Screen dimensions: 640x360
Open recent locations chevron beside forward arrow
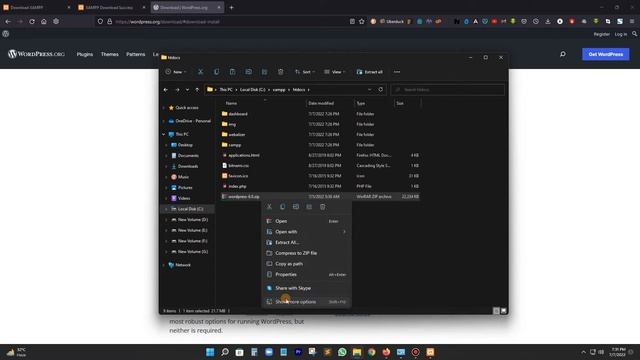click(187, 89)
